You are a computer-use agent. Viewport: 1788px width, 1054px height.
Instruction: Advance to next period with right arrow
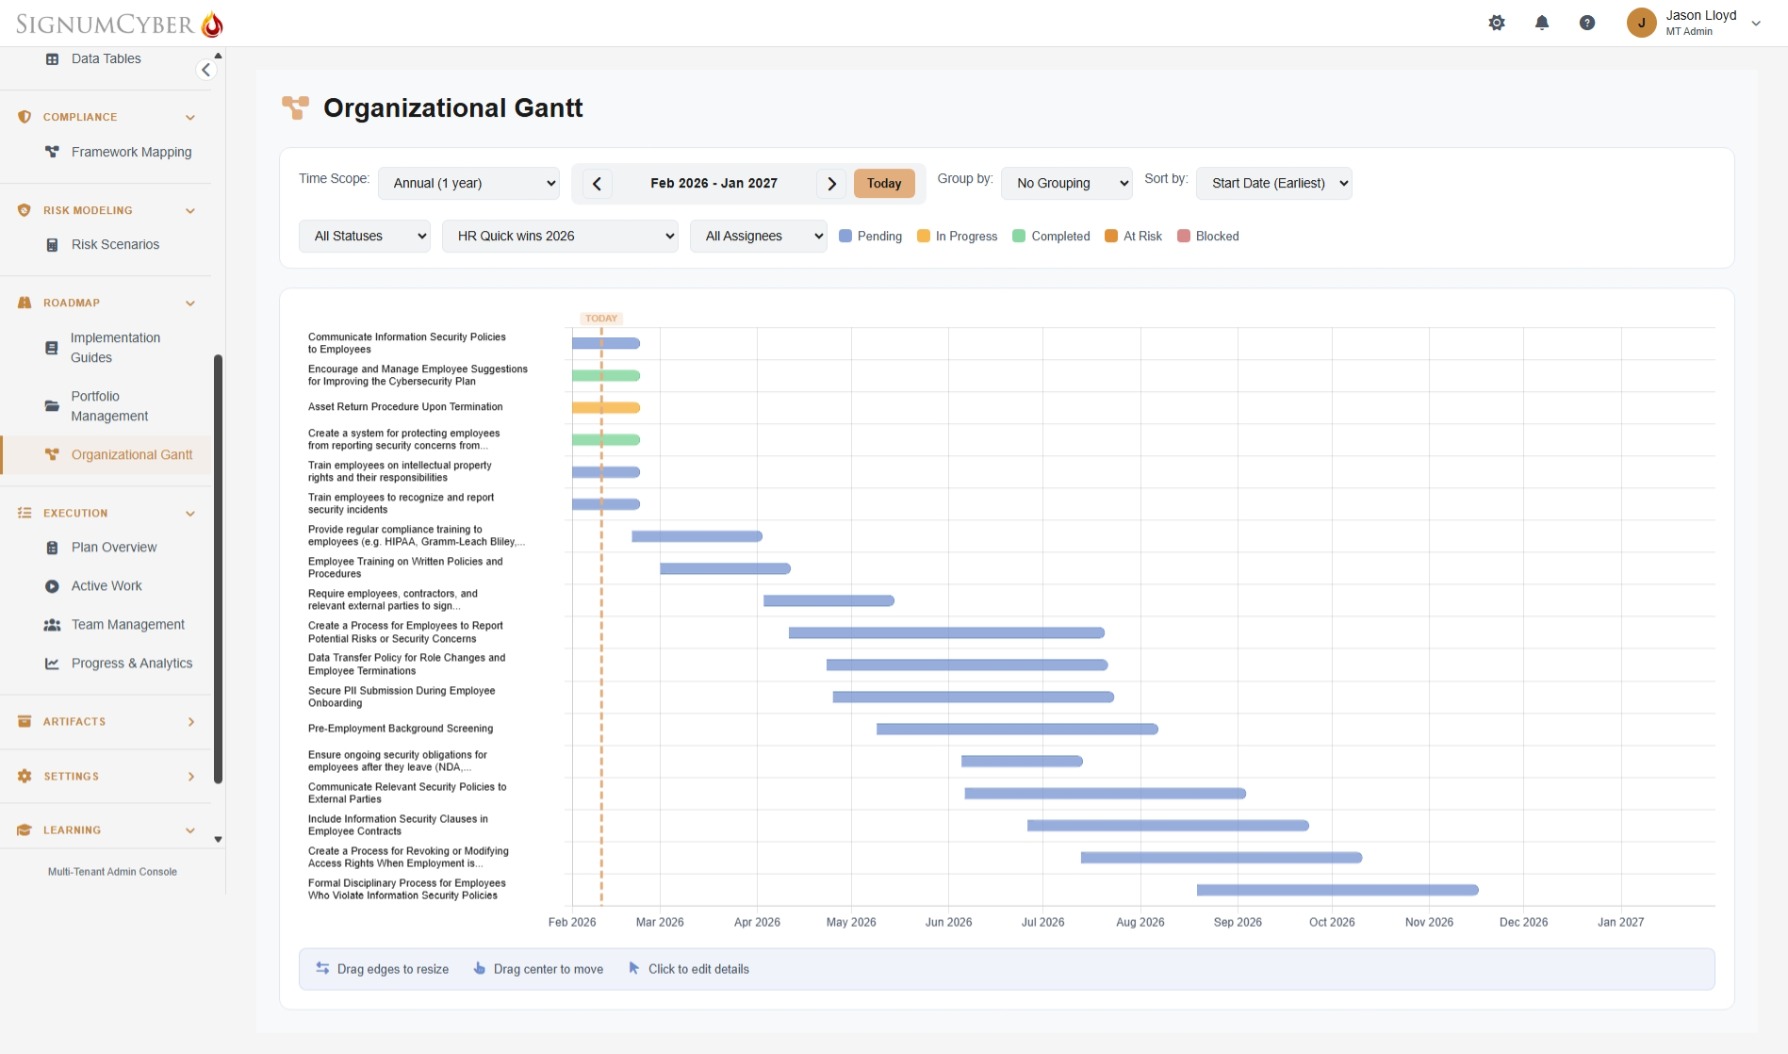click(832, 183)
